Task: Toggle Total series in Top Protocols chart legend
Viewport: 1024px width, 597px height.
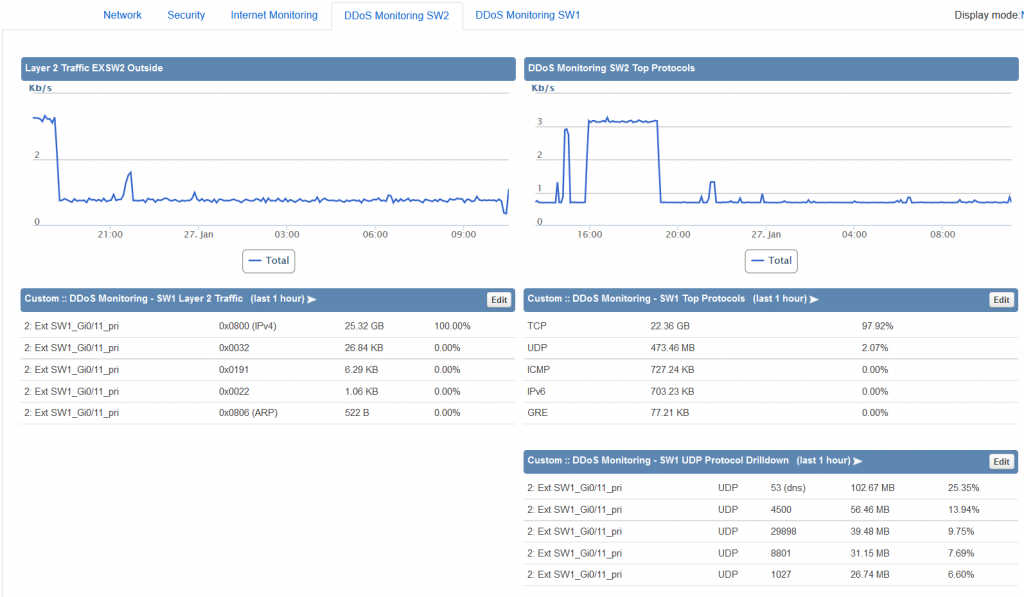Action: (x=771, y=260)
